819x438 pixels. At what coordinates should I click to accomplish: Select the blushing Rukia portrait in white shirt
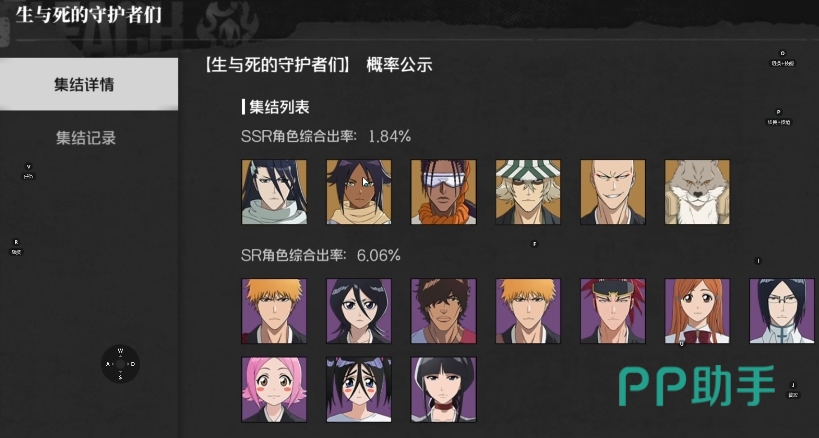tap(359, 389)
